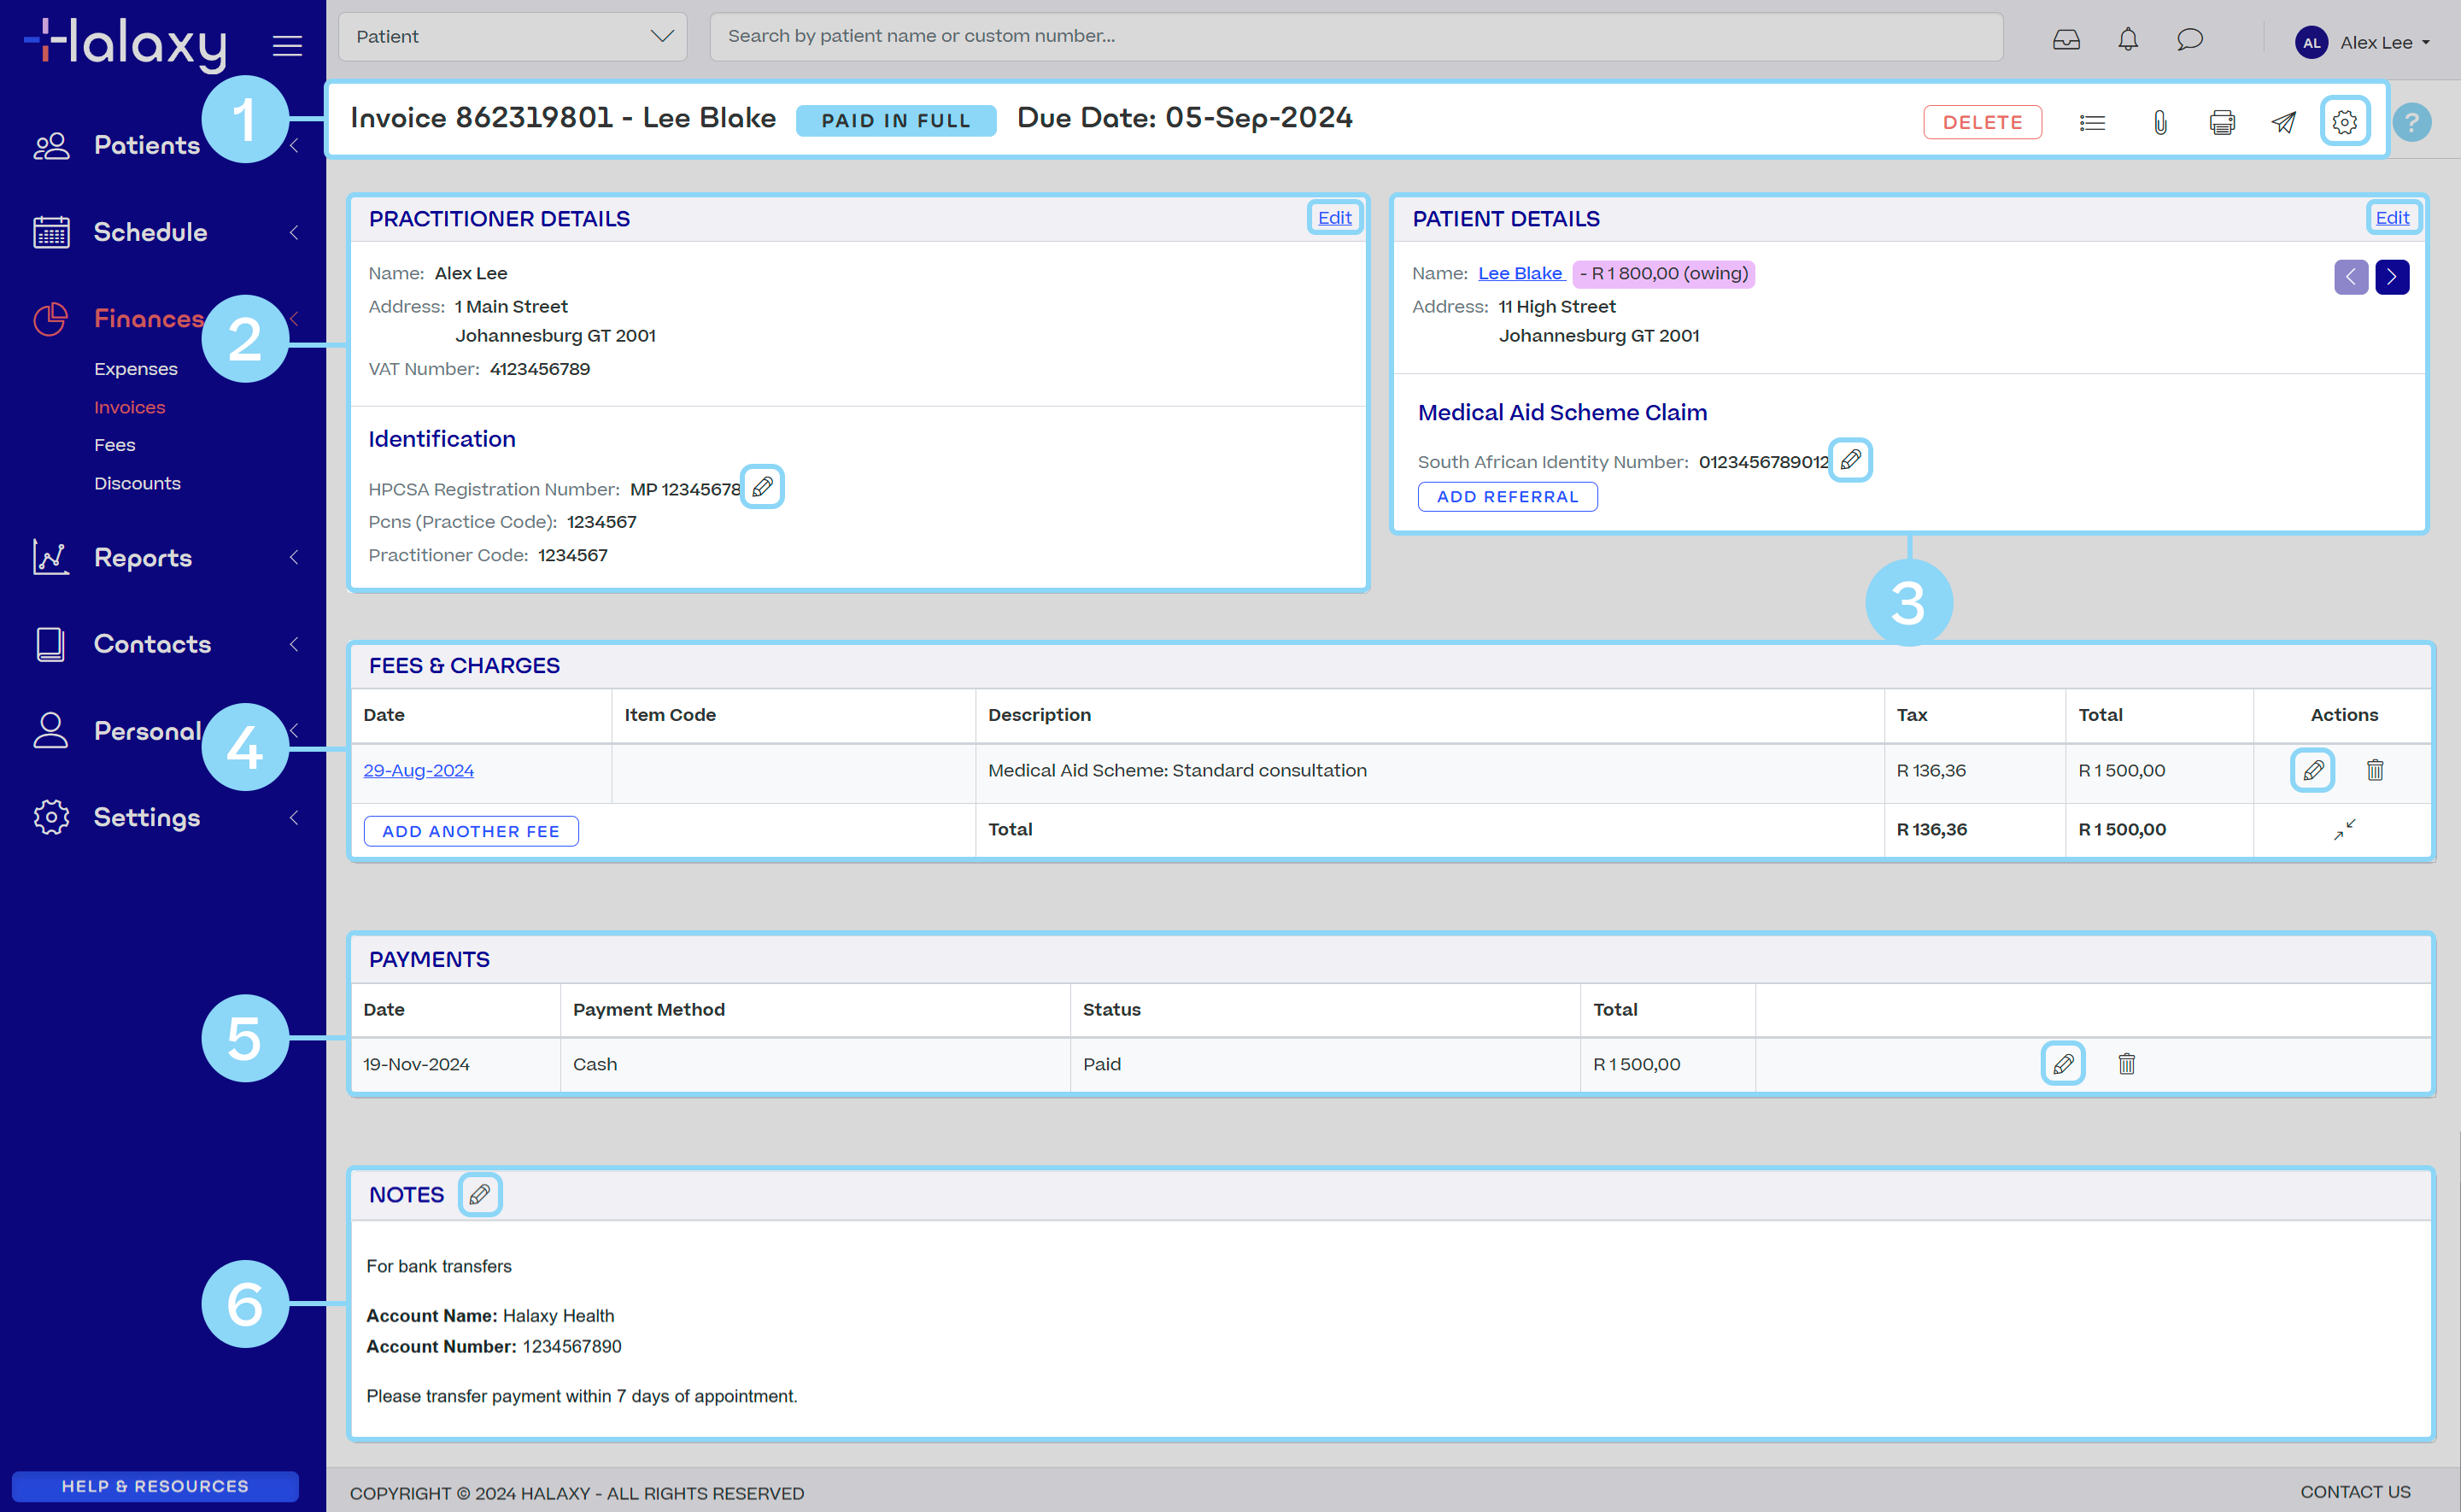Collapse the Finances sidebar section
The width and height of the screenshot is (2461, 1512).
[294, 319]
